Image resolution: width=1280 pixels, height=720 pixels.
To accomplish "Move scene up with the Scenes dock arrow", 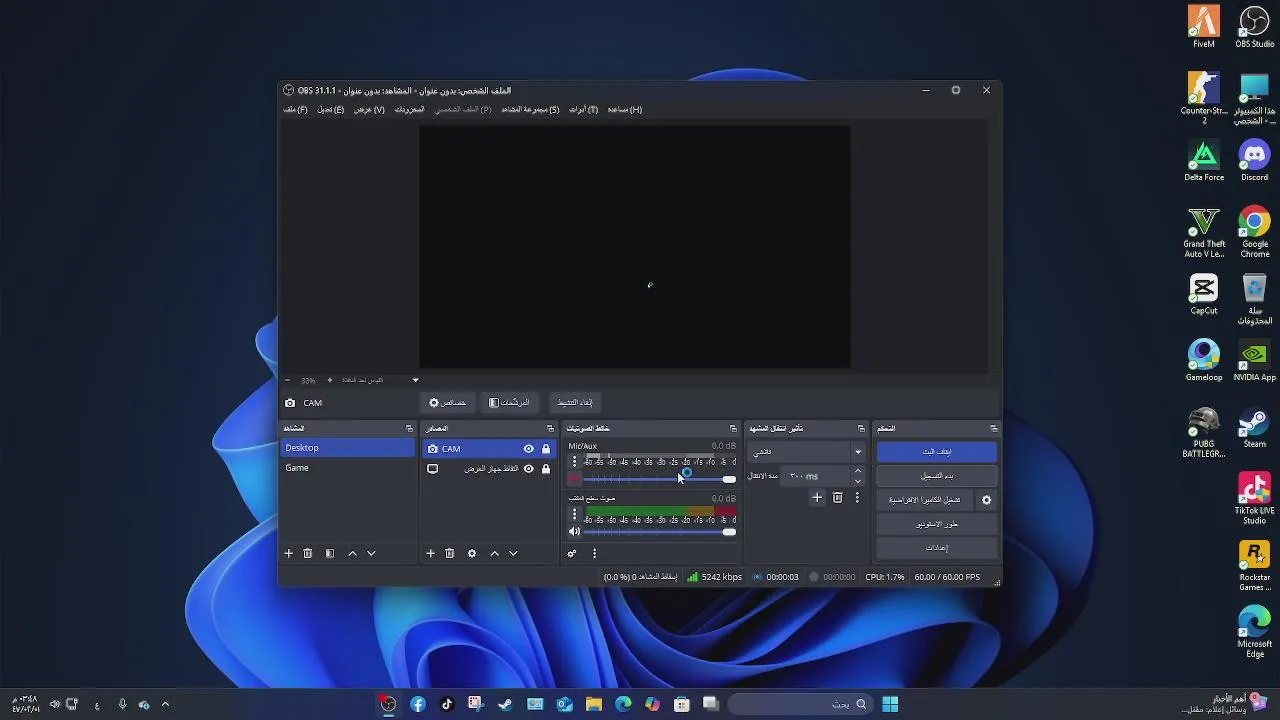I will tap(352, 553).
